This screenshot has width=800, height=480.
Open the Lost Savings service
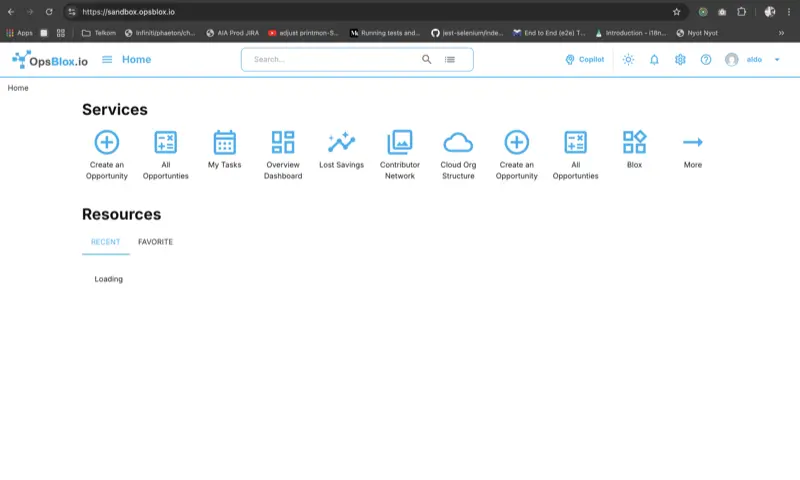coord(341,149)
